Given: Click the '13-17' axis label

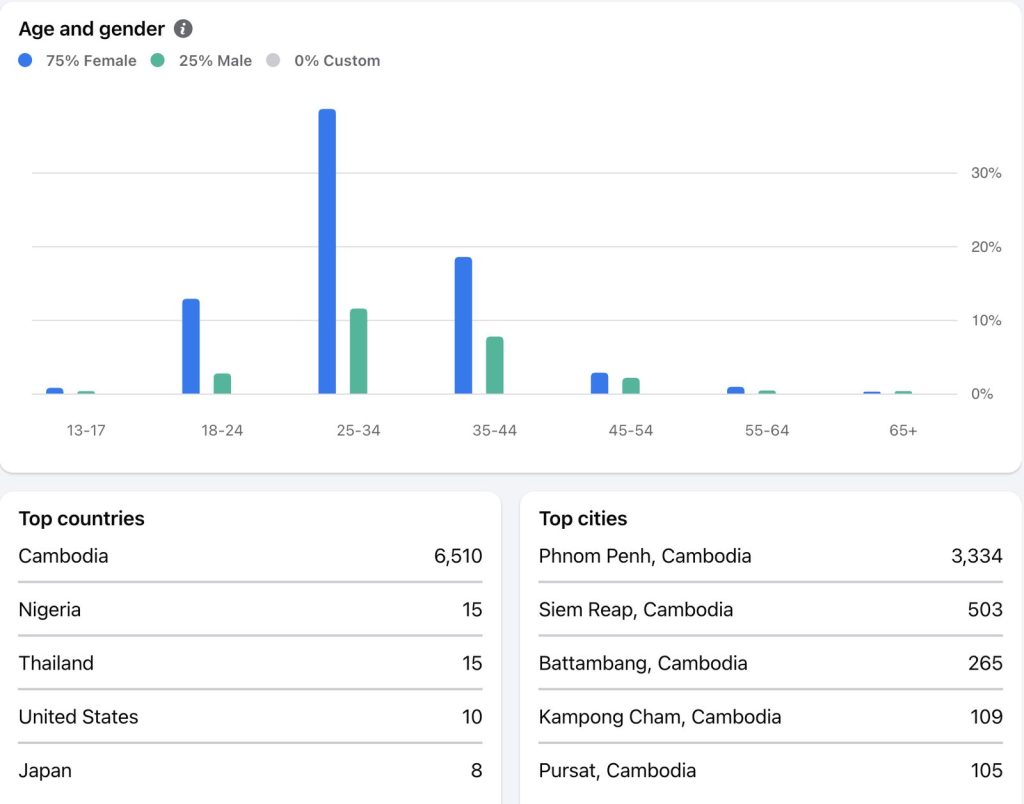Looking at the screenshot, I should pyautogui.click(x=86, y=430).
